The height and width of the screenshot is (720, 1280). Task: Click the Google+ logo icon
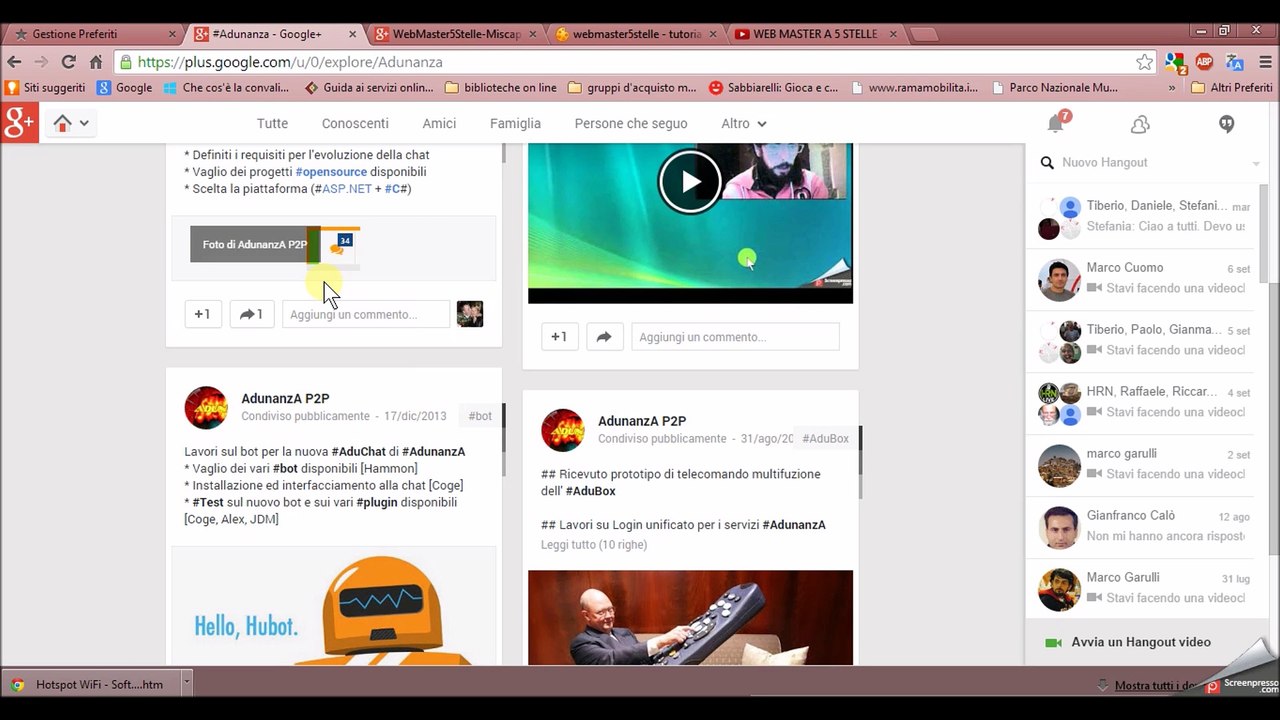pyautogui.click(x=19, y=123)
